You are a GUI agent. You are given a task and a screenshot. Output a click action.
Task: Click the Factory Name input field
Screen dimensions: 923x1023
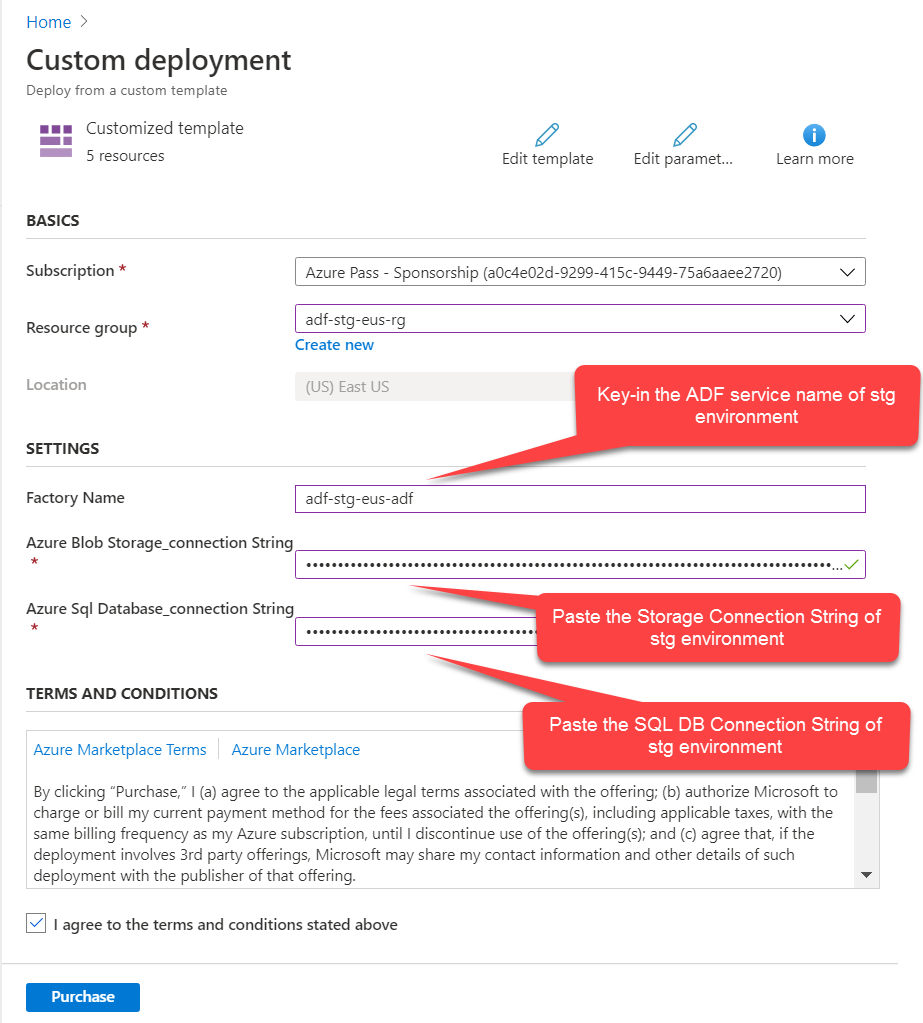tap(579, 499)
